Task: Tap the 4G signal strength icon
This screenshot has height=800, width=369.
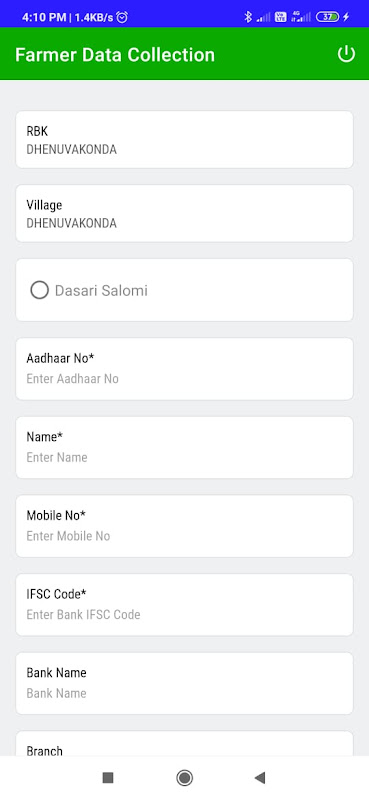Action: 301,17
